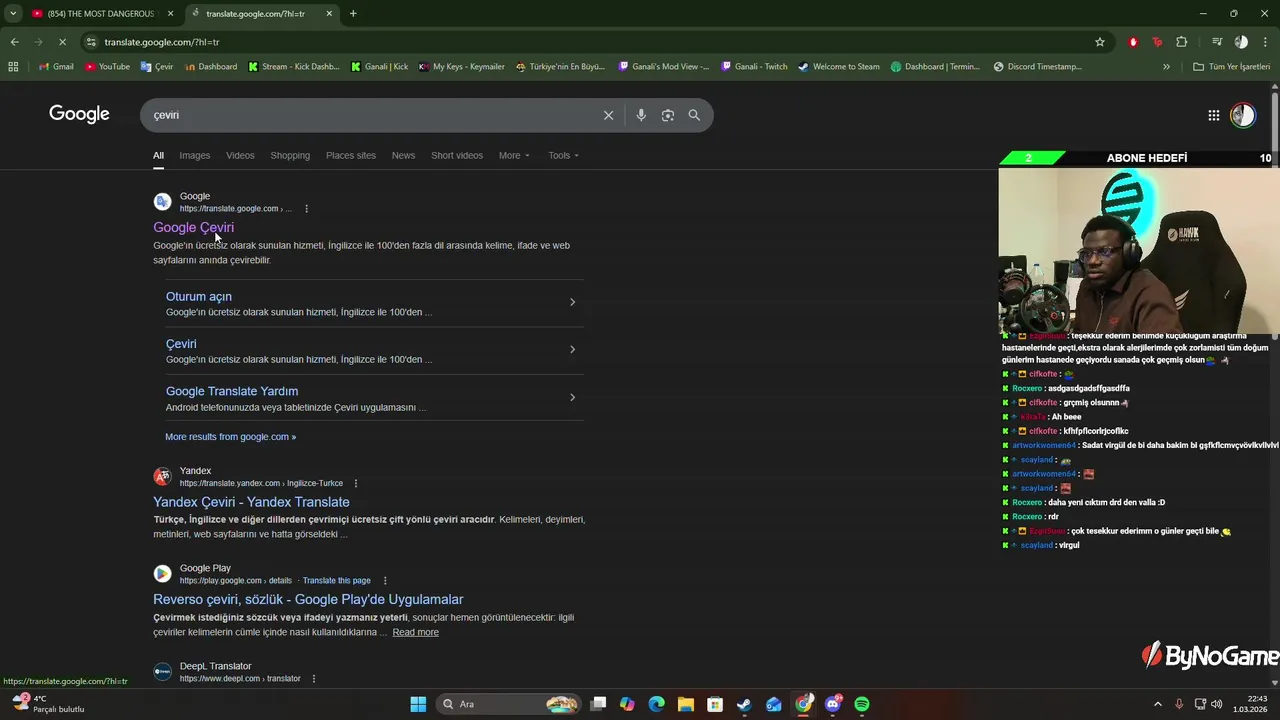This screenshot has width=1280, height=720.
Task: Open the Dashboard bookmark
Action: 211,67
